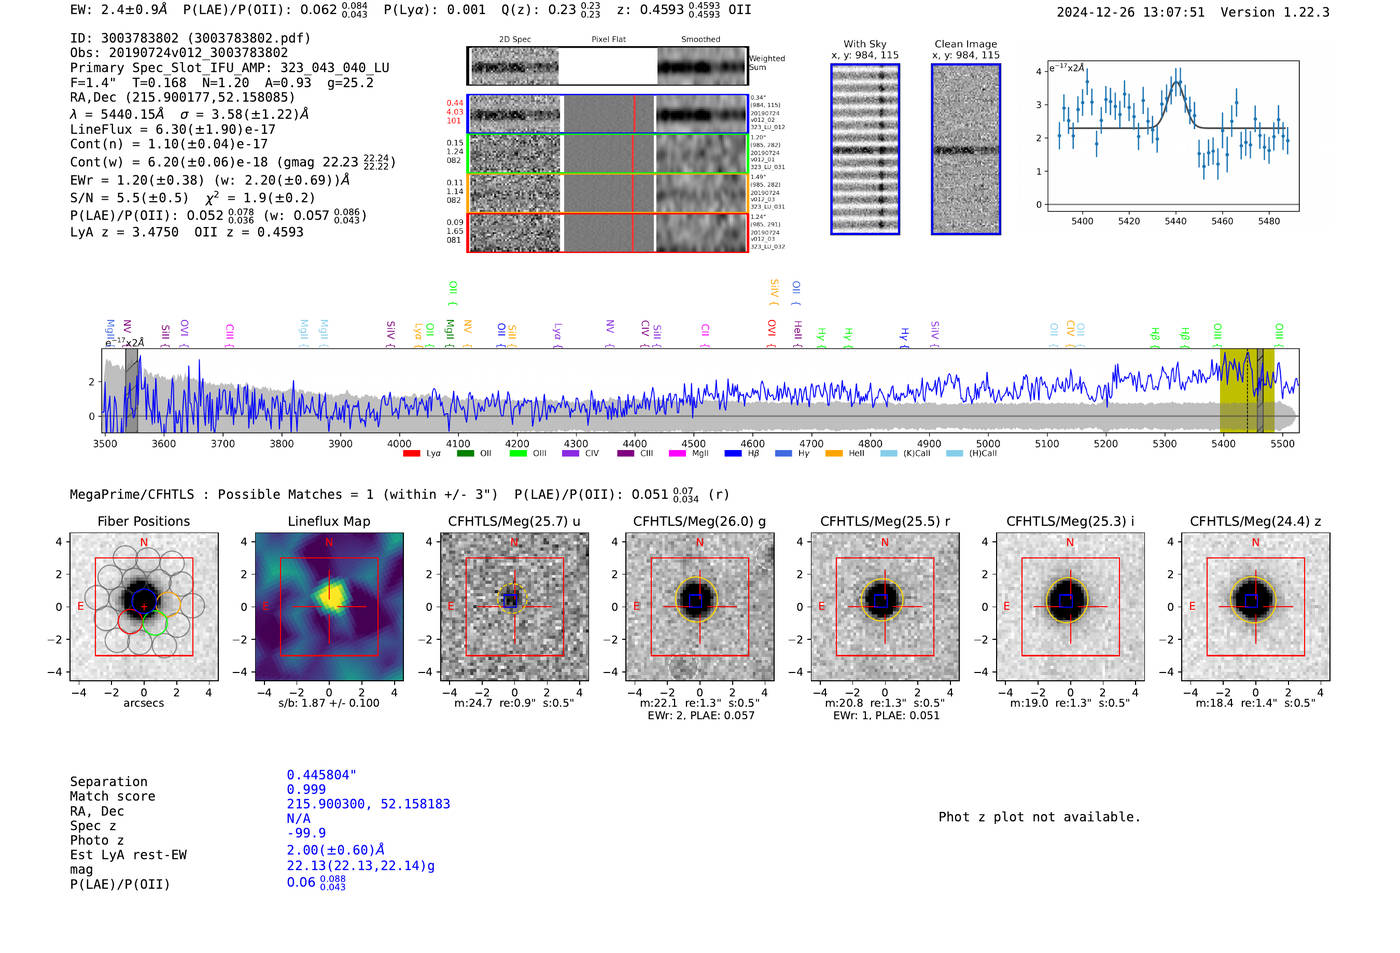This screenshot has height=953, width=1400.
Task: Open the CFHTLS/Meg(25.7) u cutout
Action: (514, 607)
